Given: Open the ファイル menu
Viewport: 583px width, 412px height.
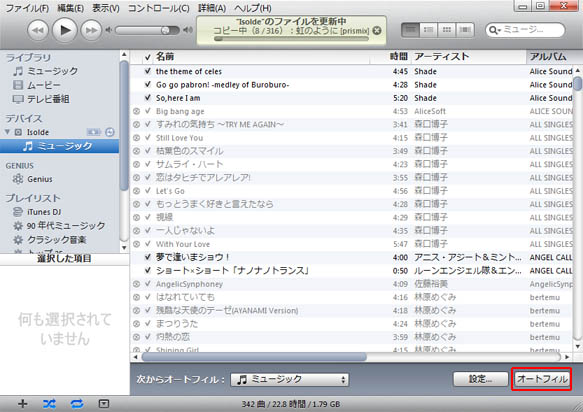Looking at the screenshot, I should [x=27, y=8].
